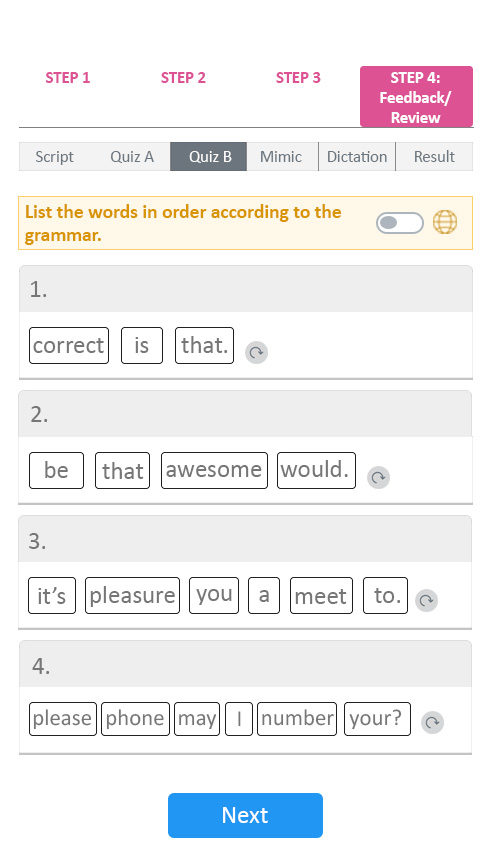View the Result tab
The width and height of the screenshot is (490, 864).
[434, 156]
